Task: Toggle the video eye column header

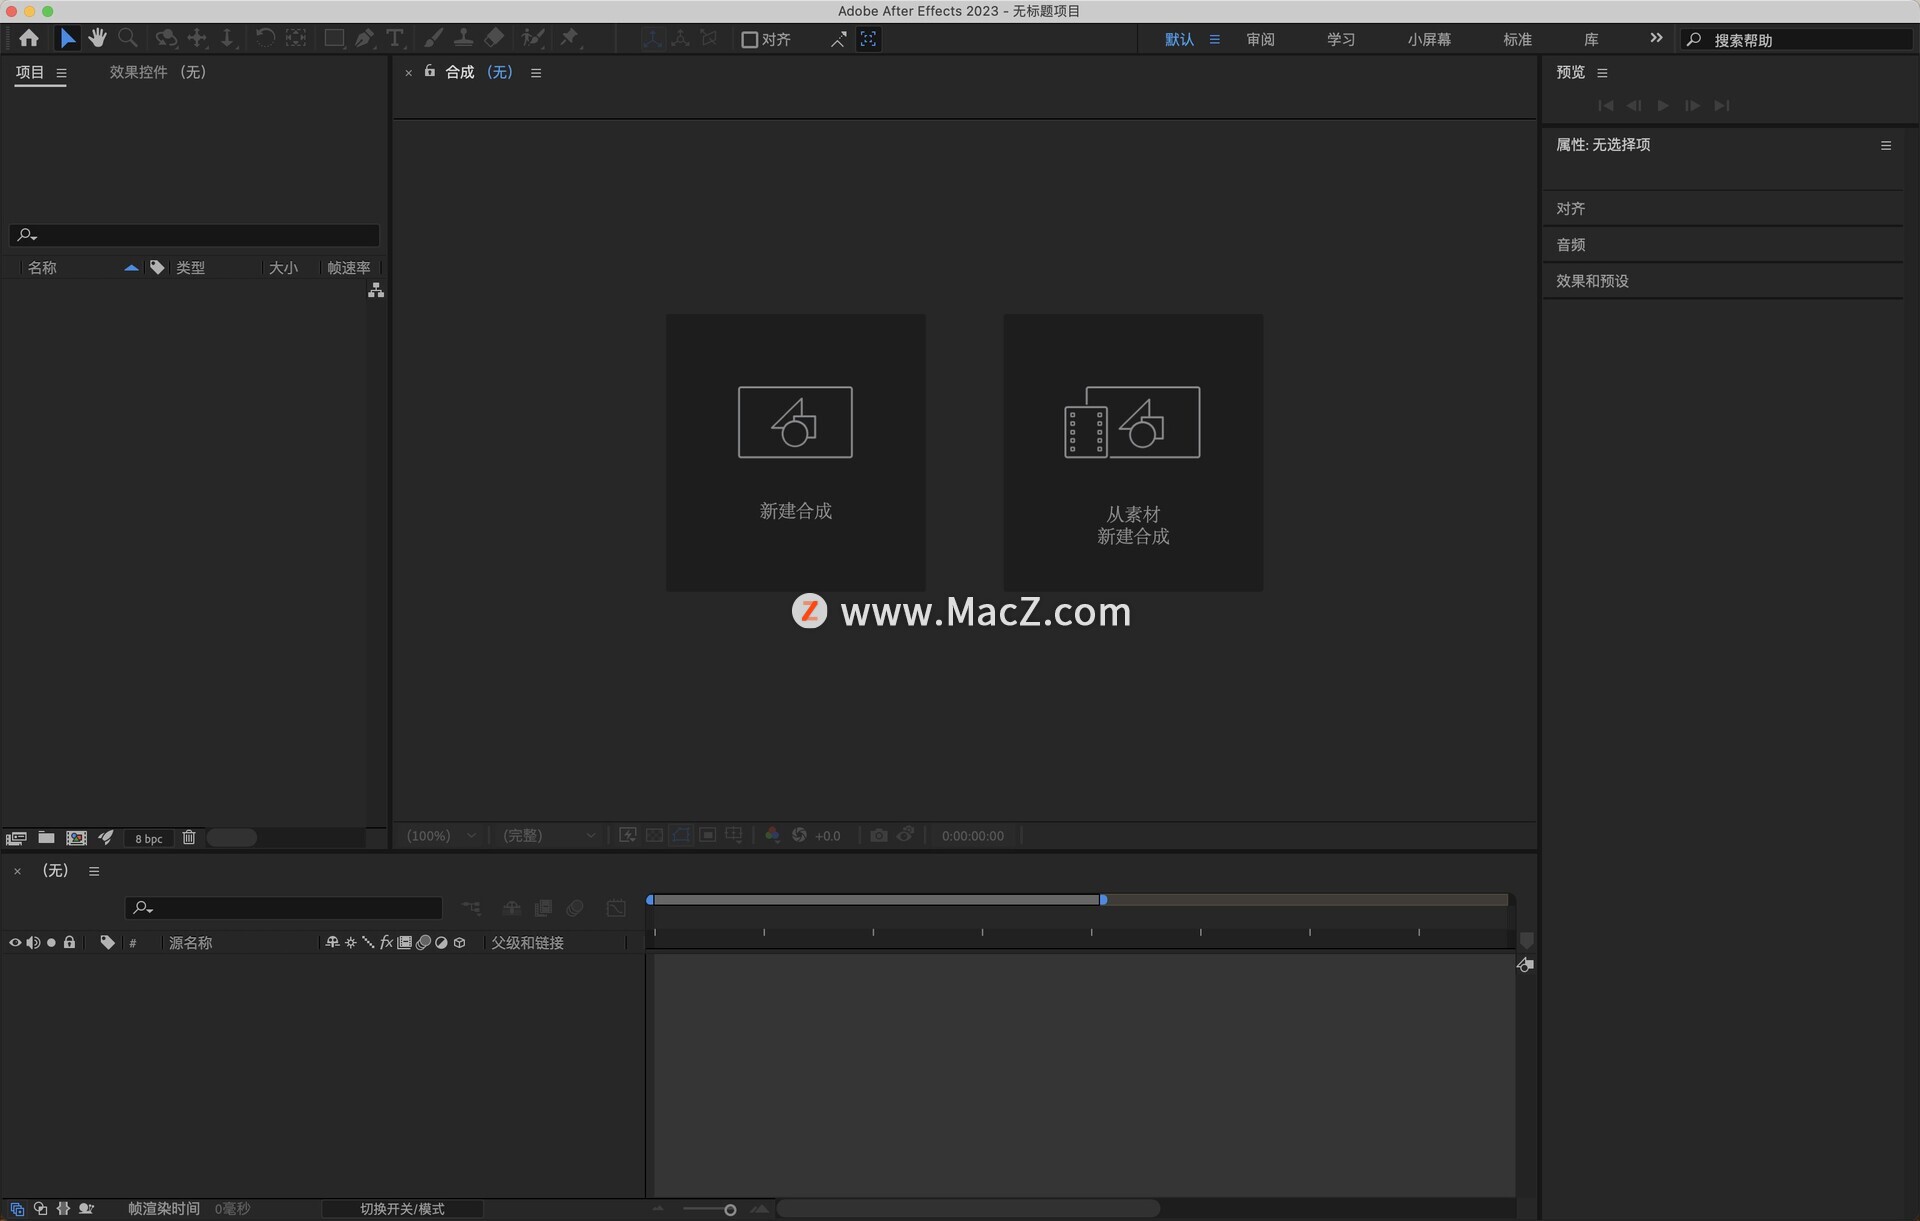Action: pos(15,942)
